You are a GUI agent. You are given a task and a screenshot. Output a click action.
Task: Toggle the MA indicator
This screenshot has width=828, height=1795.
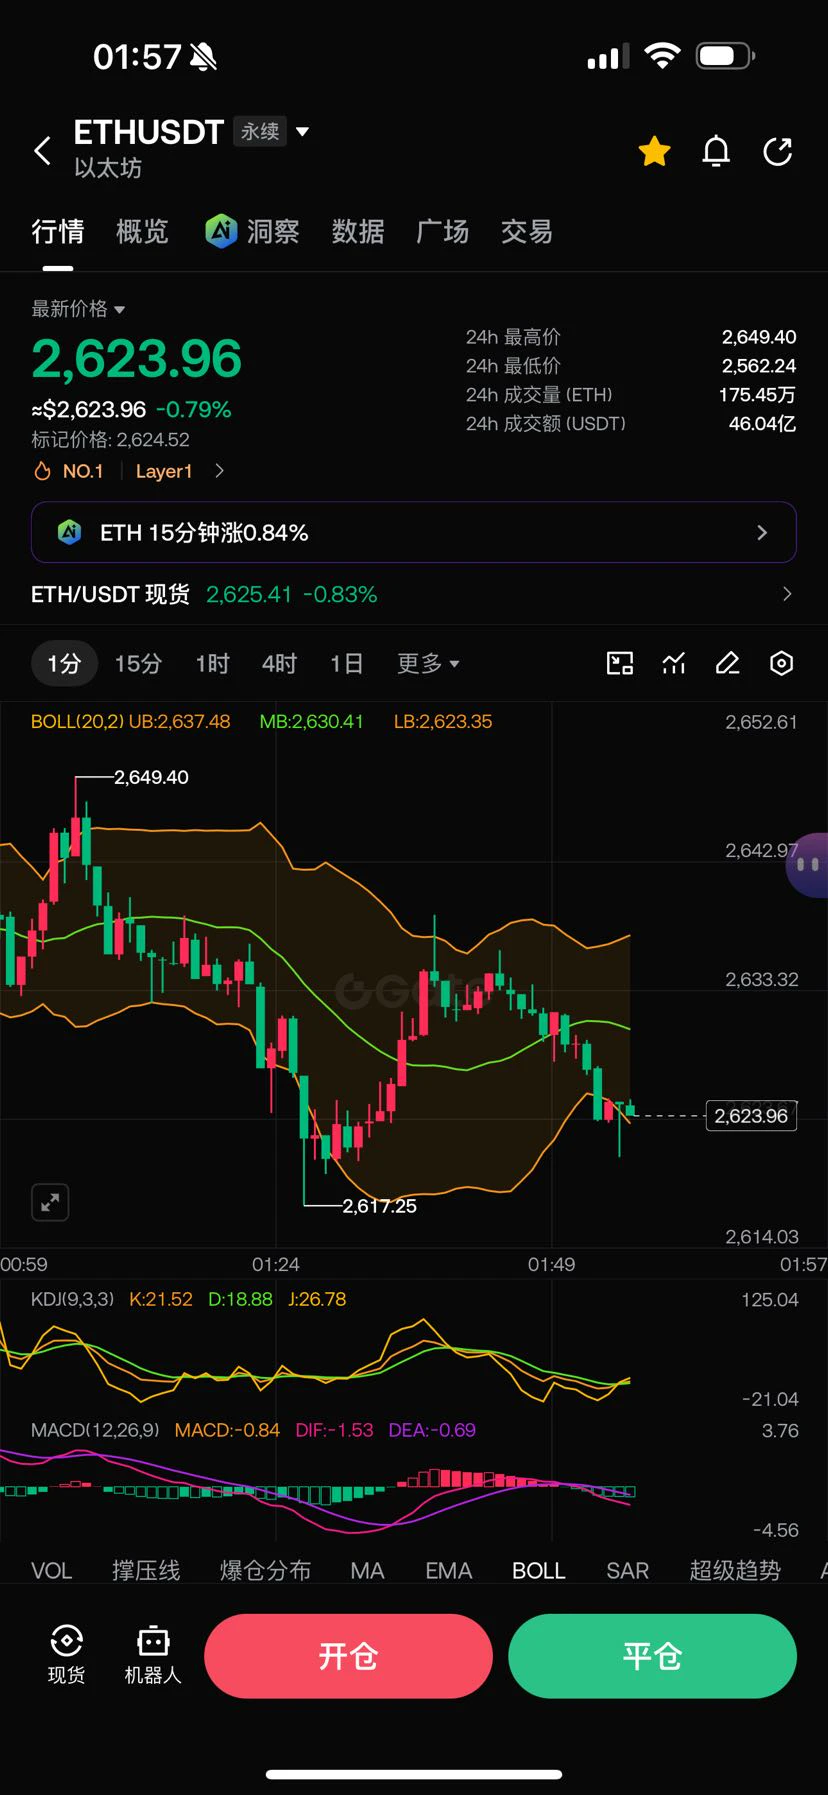click(x=367, y=1570)
